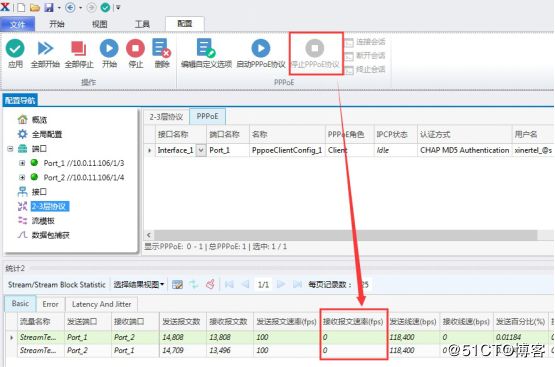This screenshot has width=555, height=367.
Task: Switch to the 工具 (Tools) ribbon tab
Action: (x=142, y=24)
